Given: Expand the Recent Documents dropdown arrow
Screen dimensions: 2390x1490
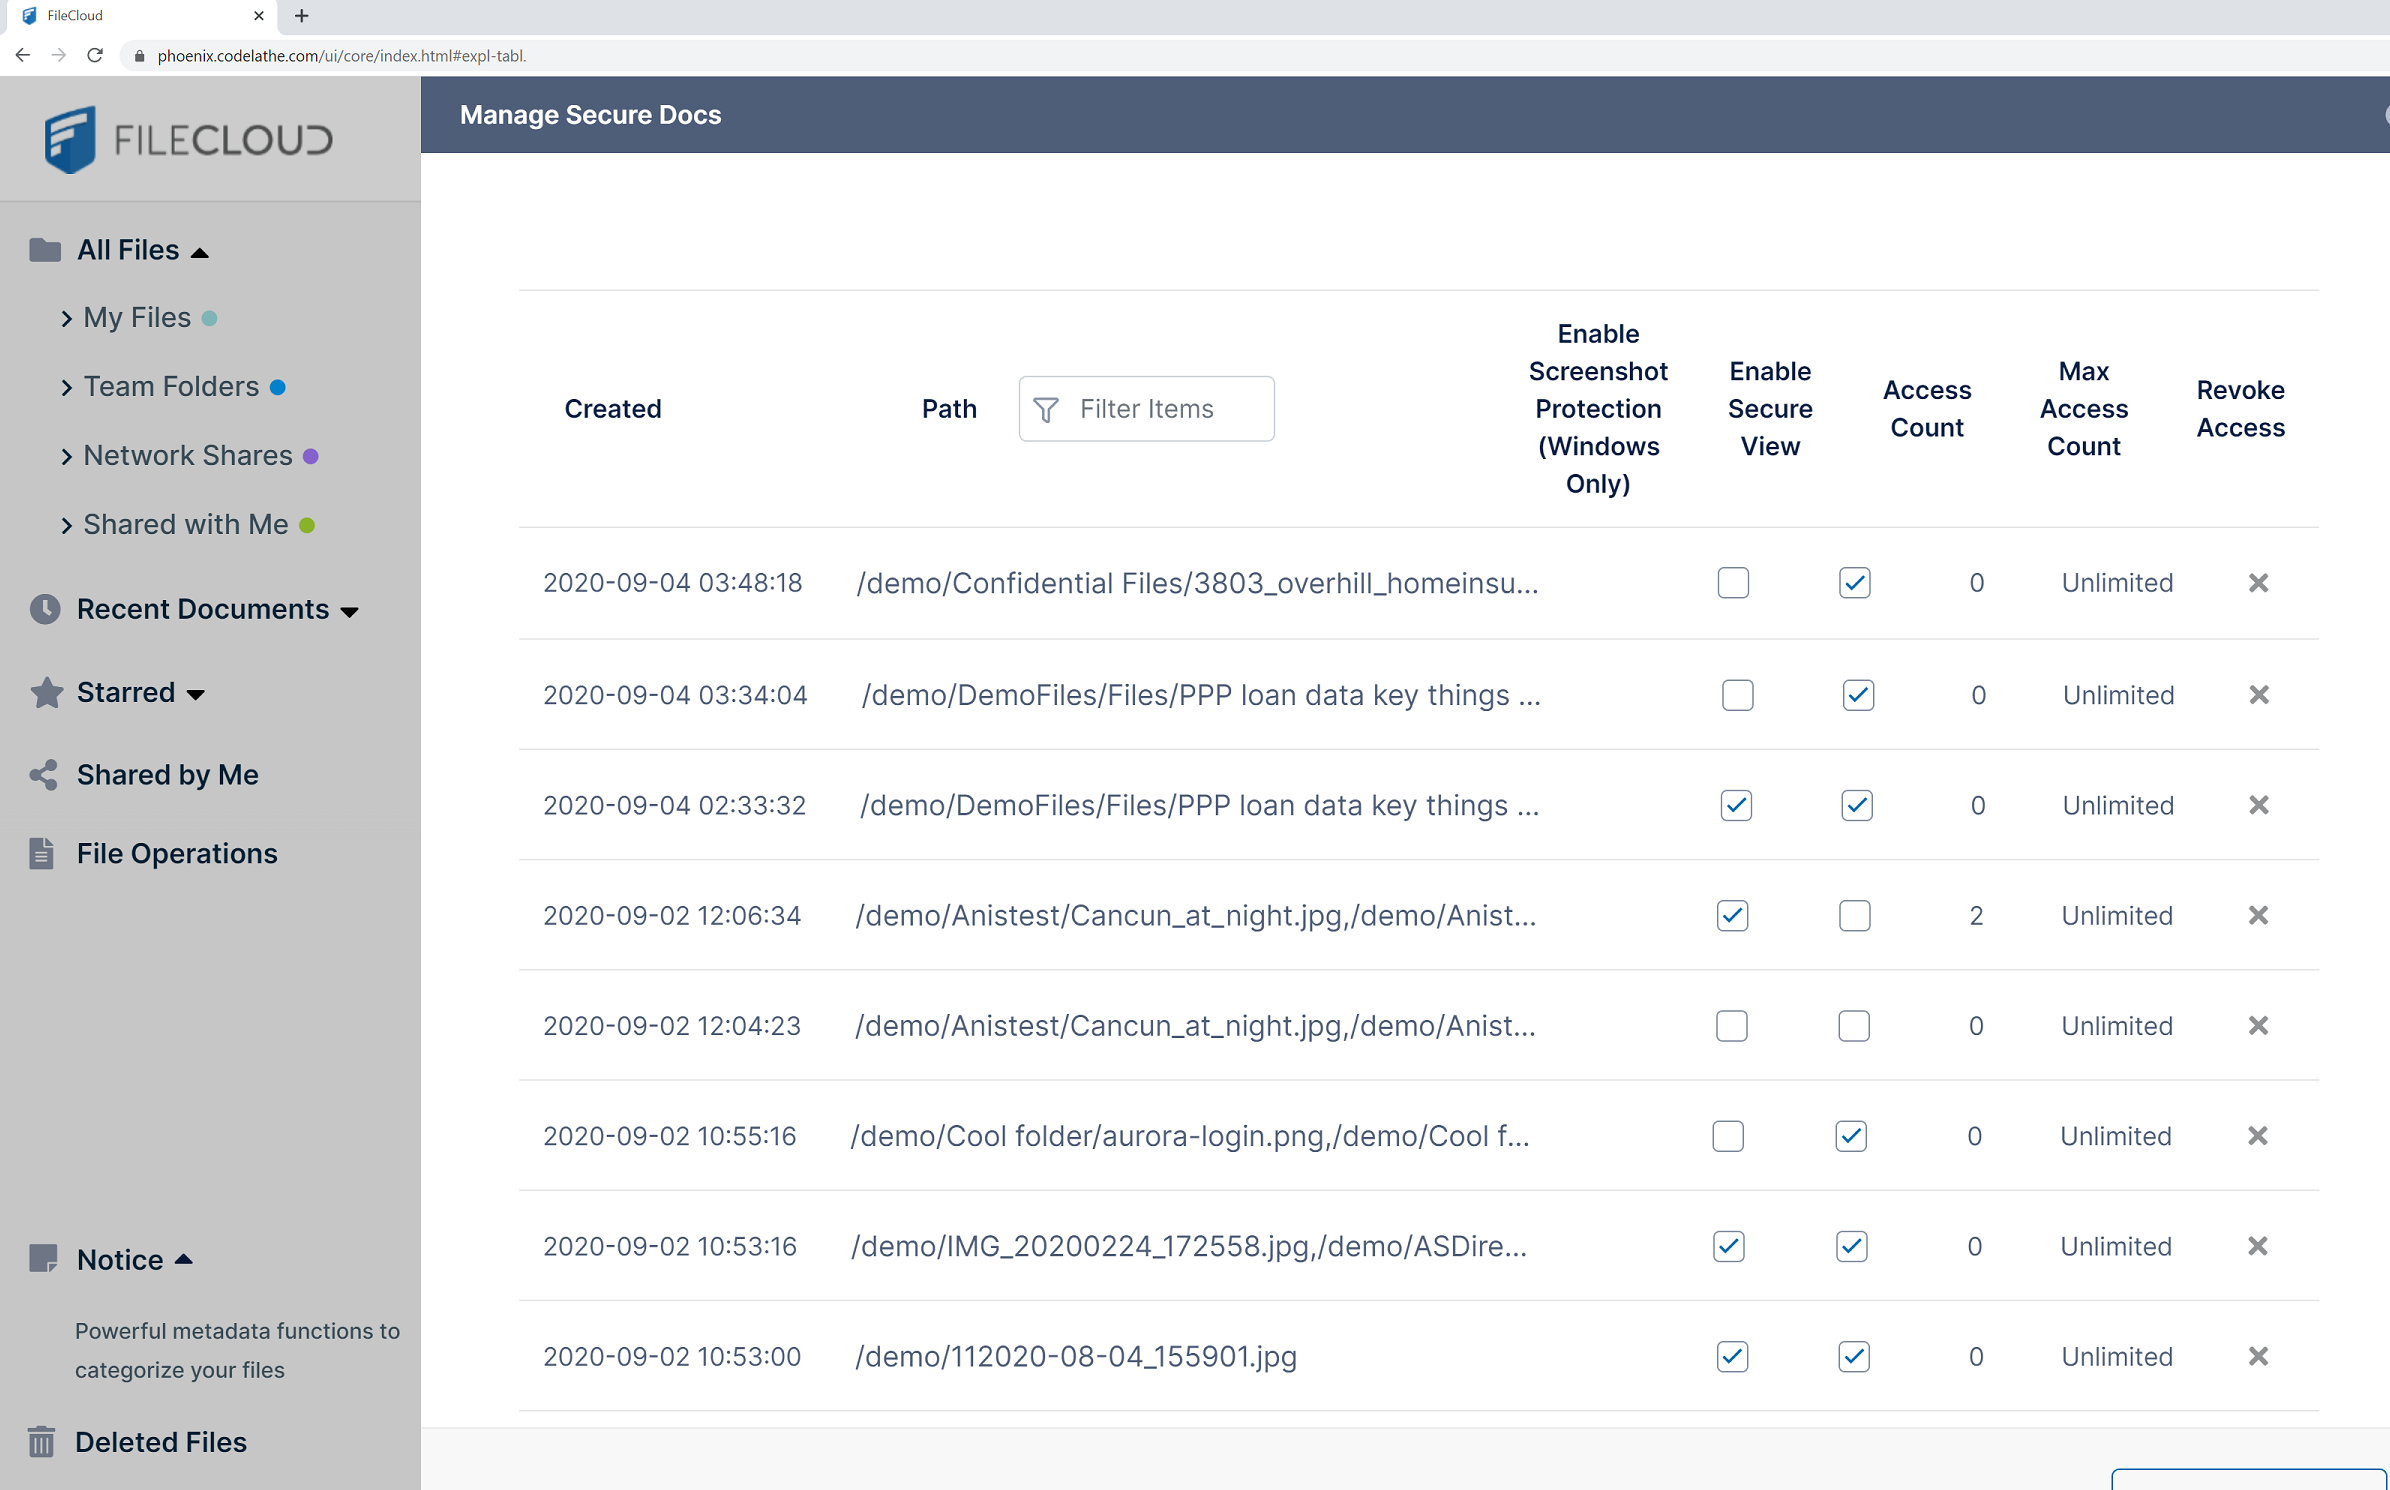Looking at the screenshot, I should click(350, 611).
